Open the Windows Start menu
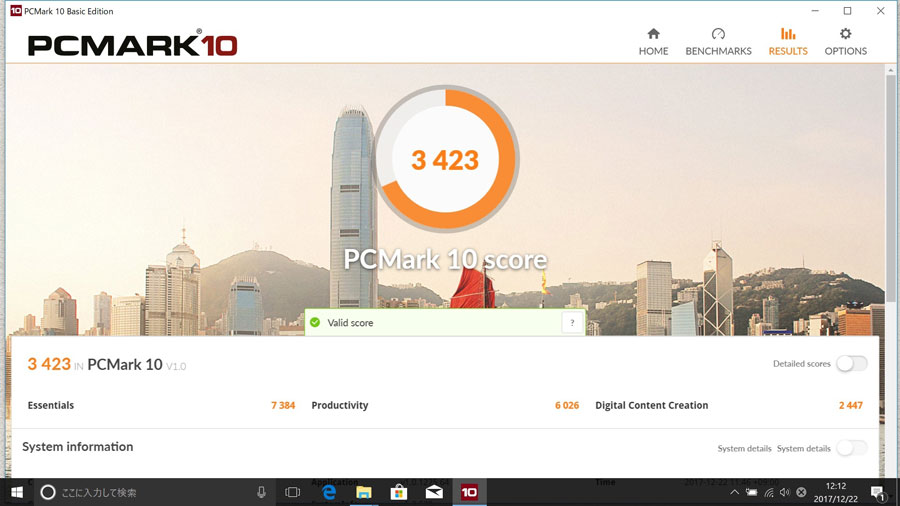 [x=17, y=492]
